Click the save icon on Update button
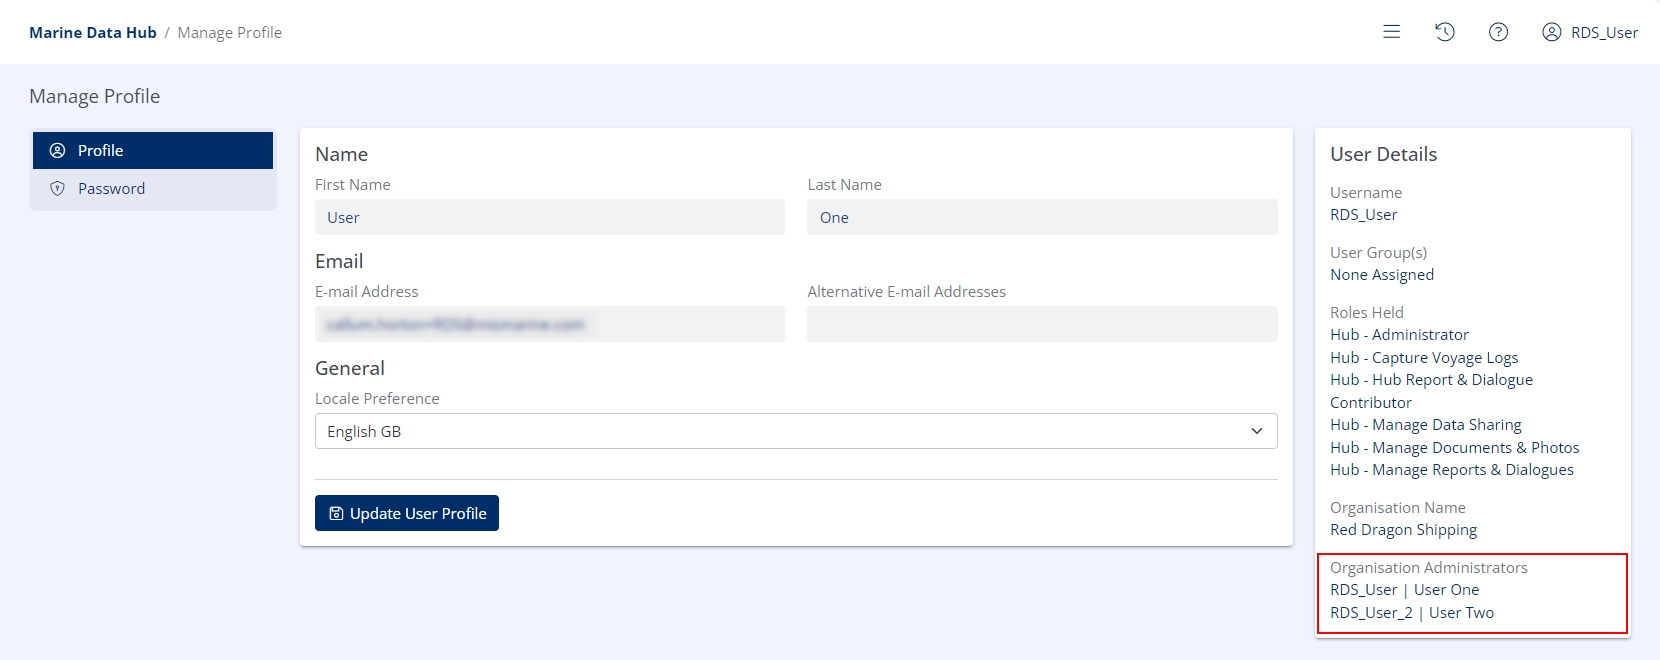The height and width of the screenshot is (660, 1660). tap(336, 514)
